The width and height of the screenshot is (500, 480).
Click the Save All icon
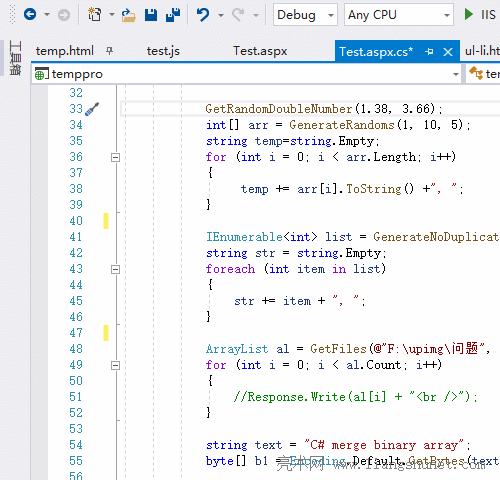pos(173,15)
